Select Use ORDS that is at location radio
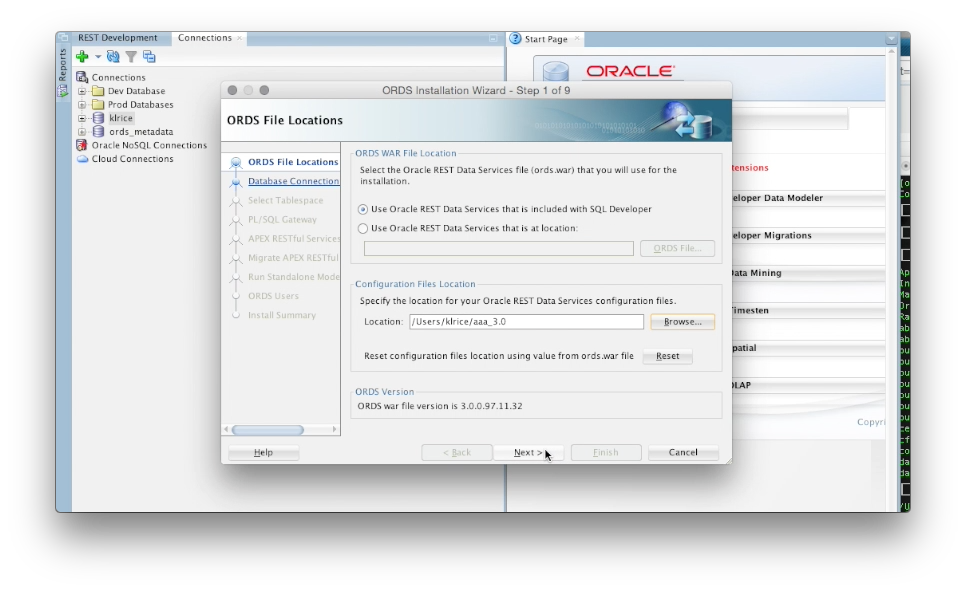This screenshot has width=966, height=592. 363,229
